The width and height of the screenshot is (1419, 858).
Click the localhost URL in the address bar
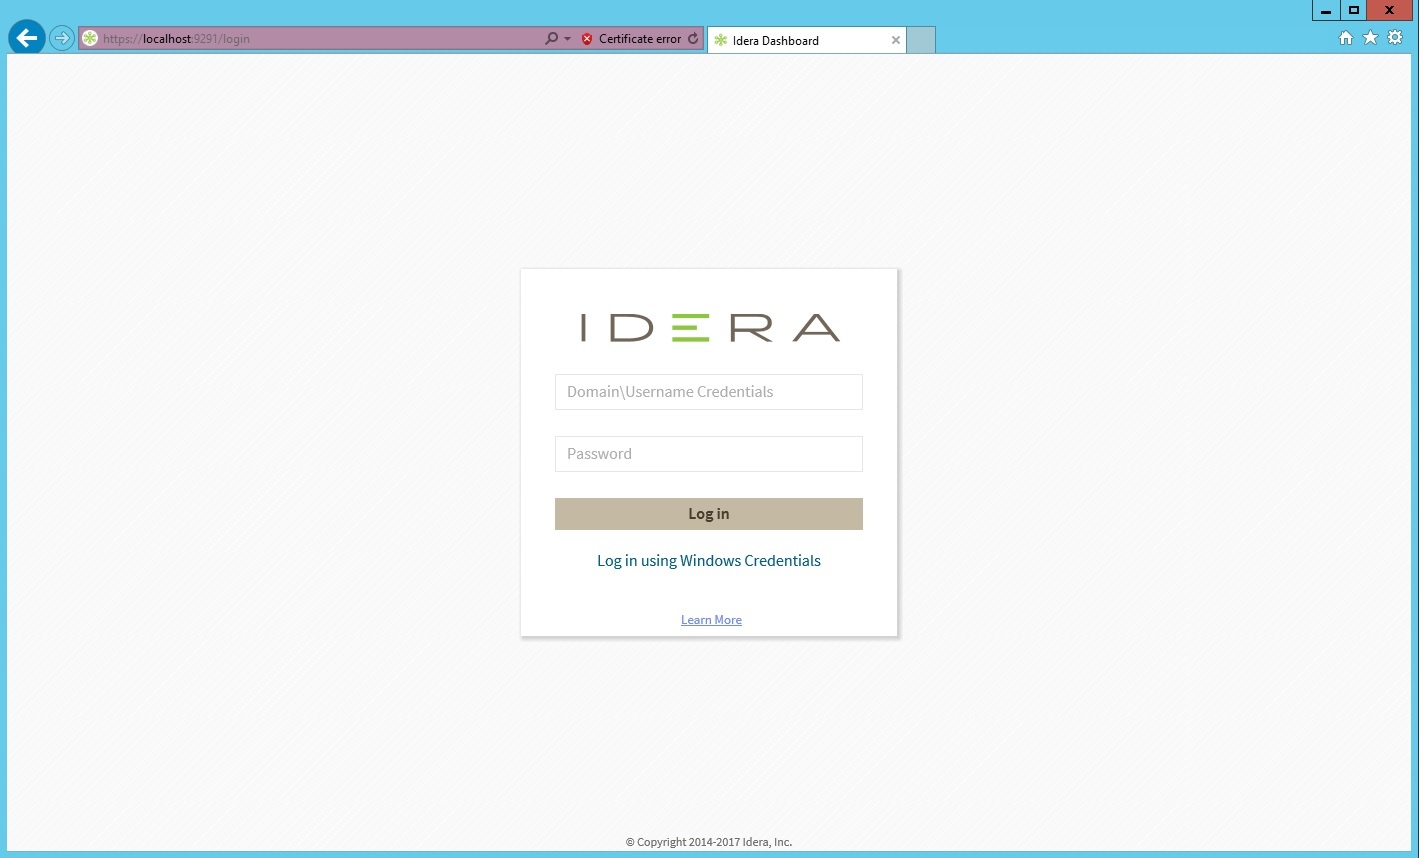click(x=176, y=39)
